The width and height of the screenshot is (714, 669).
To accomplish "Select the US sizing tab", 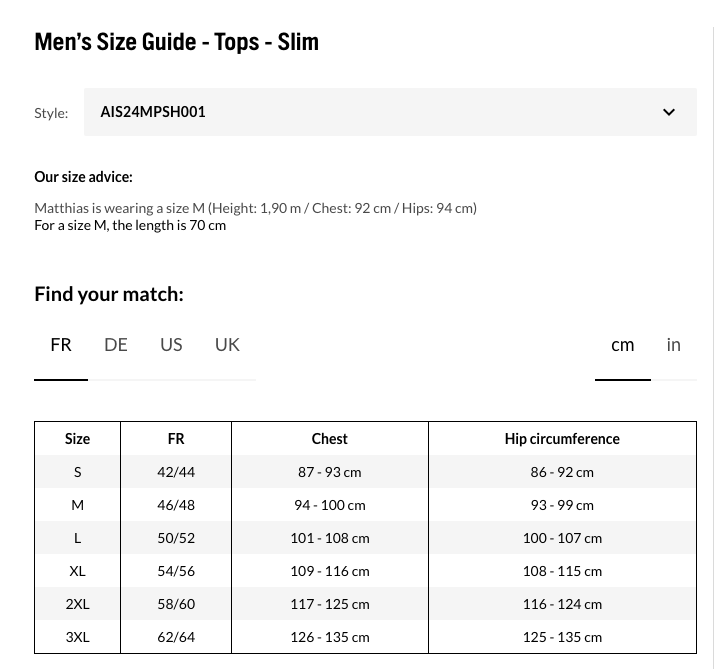I will point(171,345).
